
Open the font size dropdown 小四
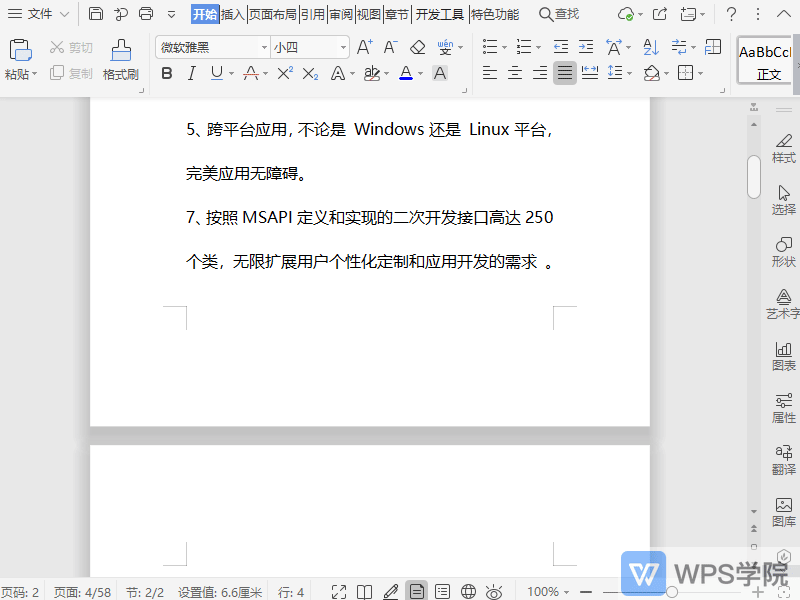coord(343,47)
